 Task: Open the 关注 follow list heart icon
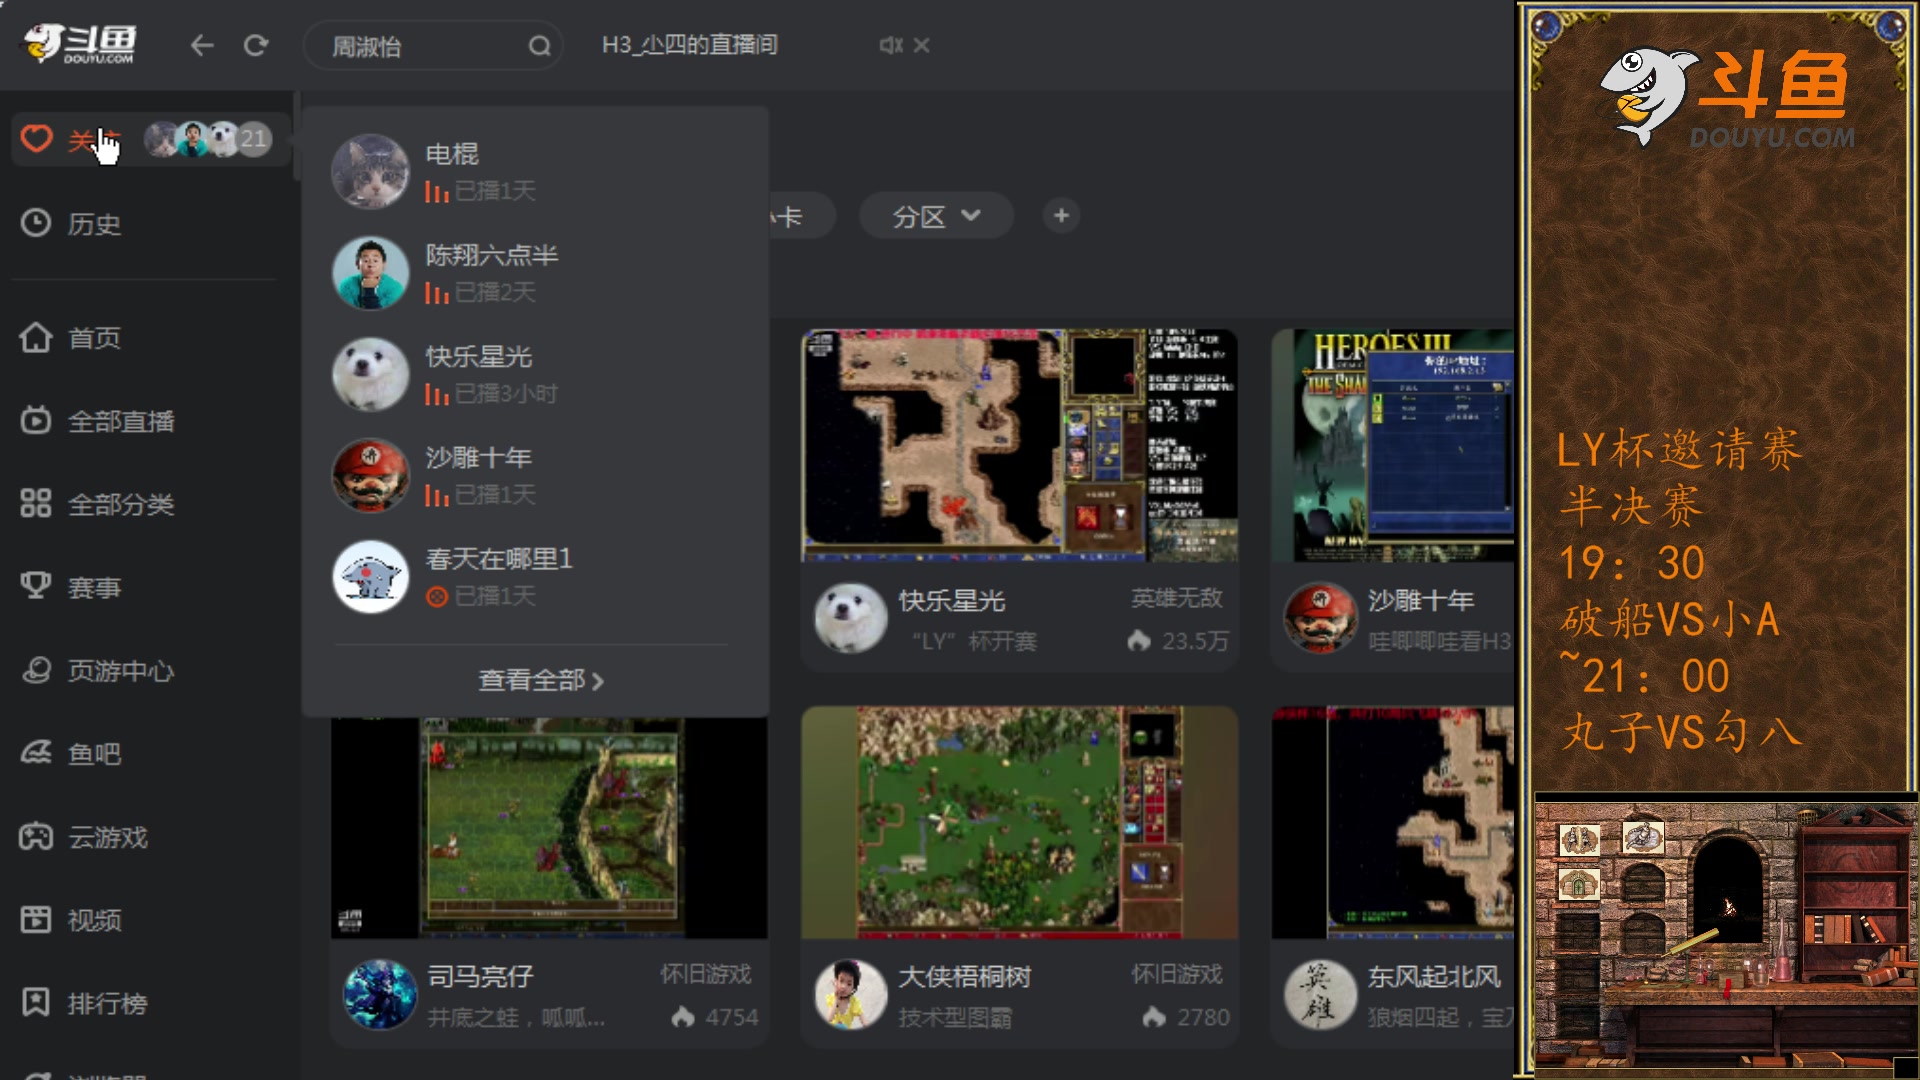37,138
